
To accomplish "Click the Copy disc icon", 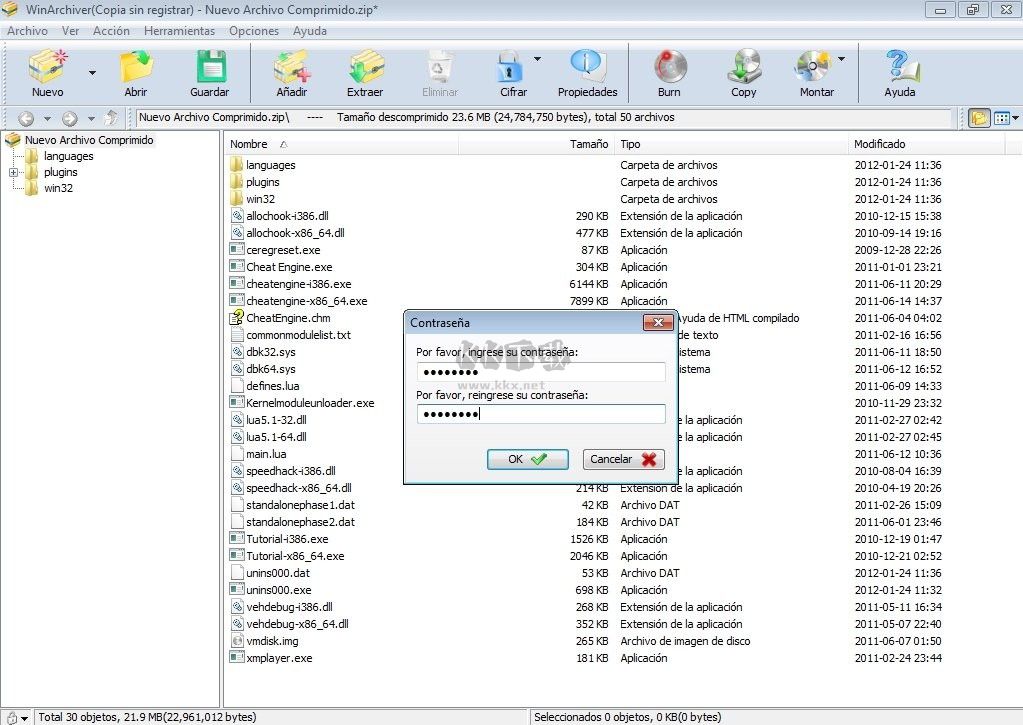I will pos(743,67).
